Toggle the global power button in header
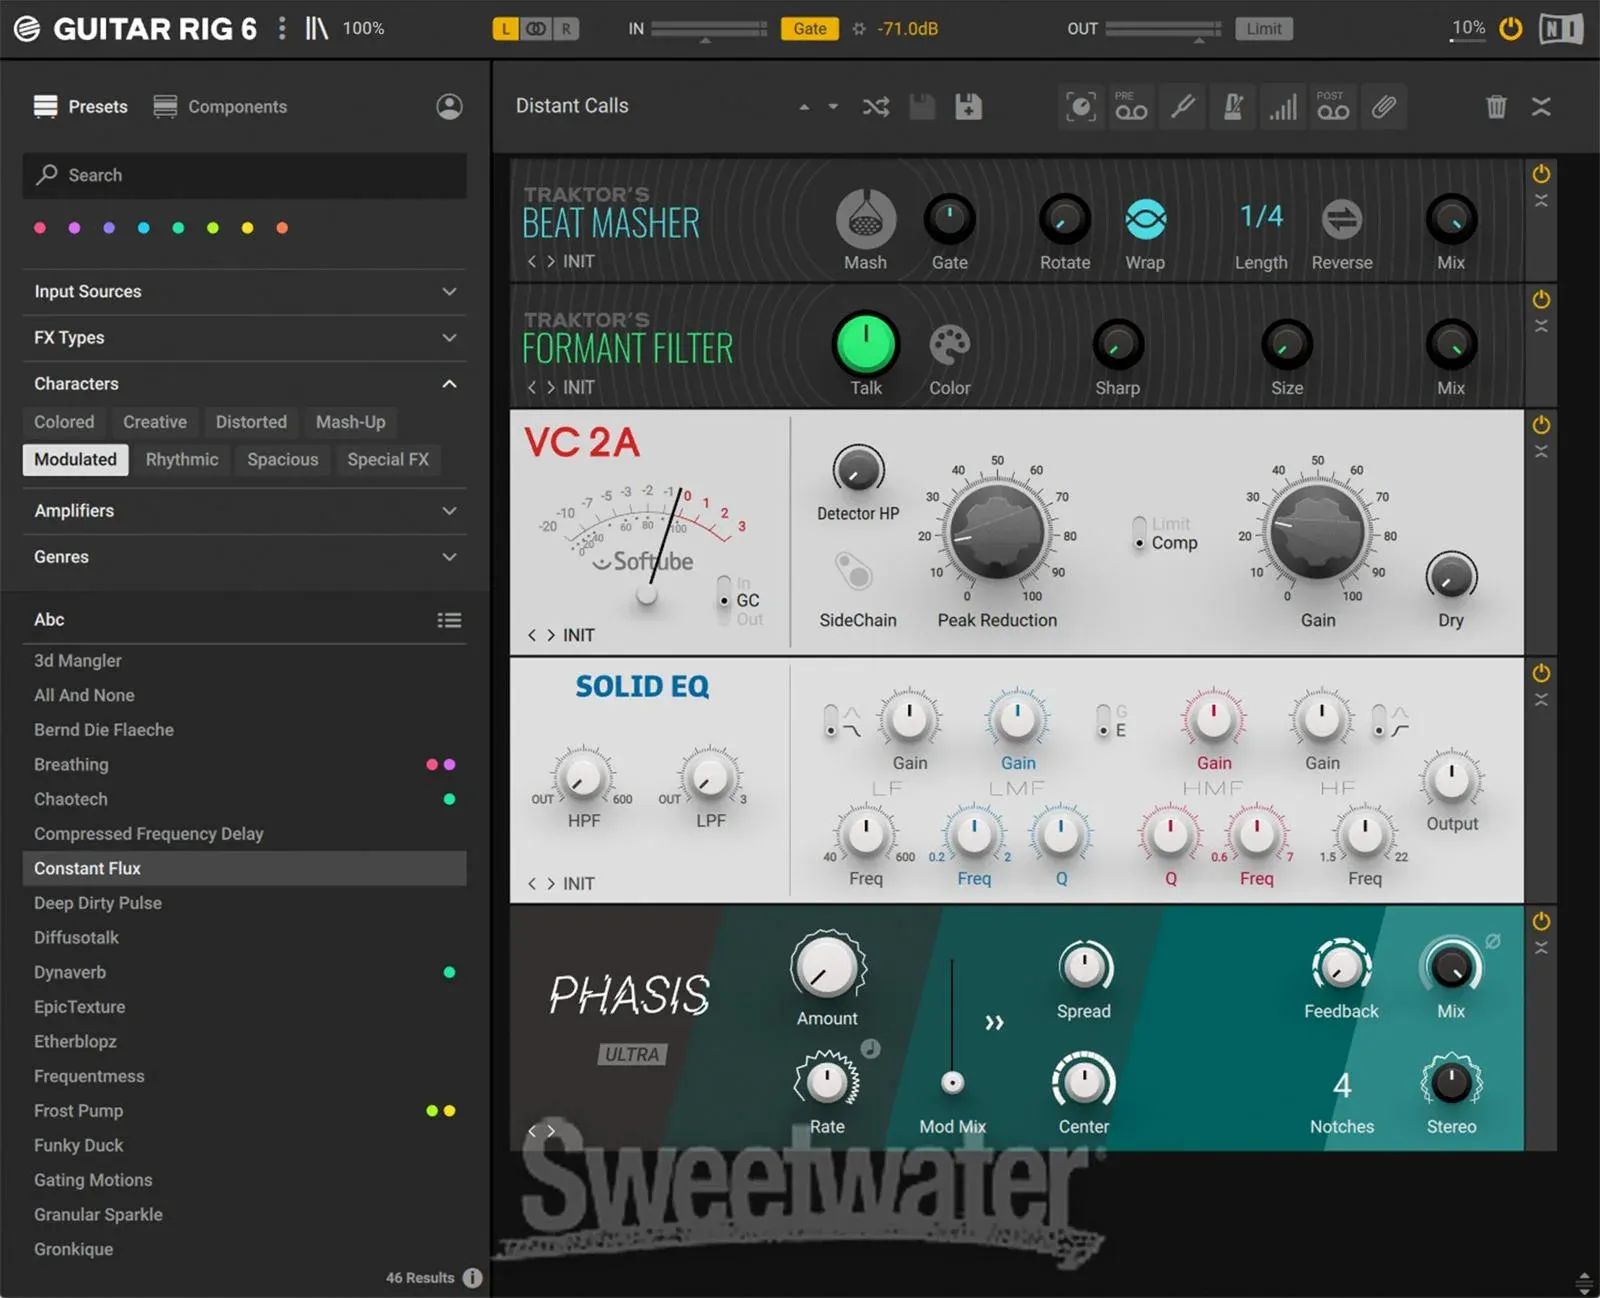1600x1298 pixels. pyautogui.click(x=1511, y=29)
